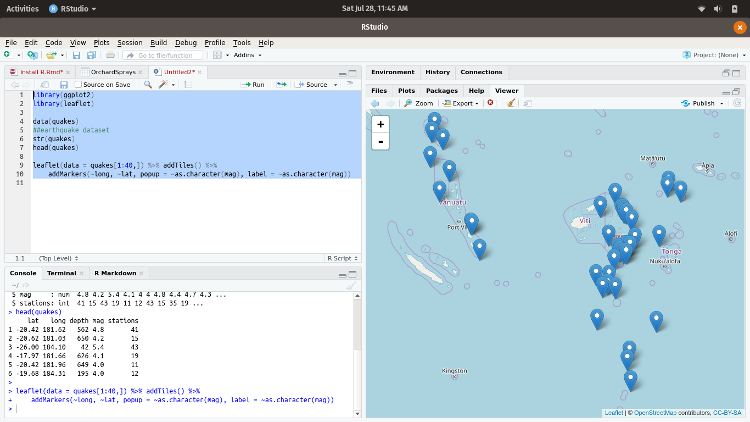Expand the Addins dropdown menu
Viewport: 750px width, 422px height.
point(246,55)
